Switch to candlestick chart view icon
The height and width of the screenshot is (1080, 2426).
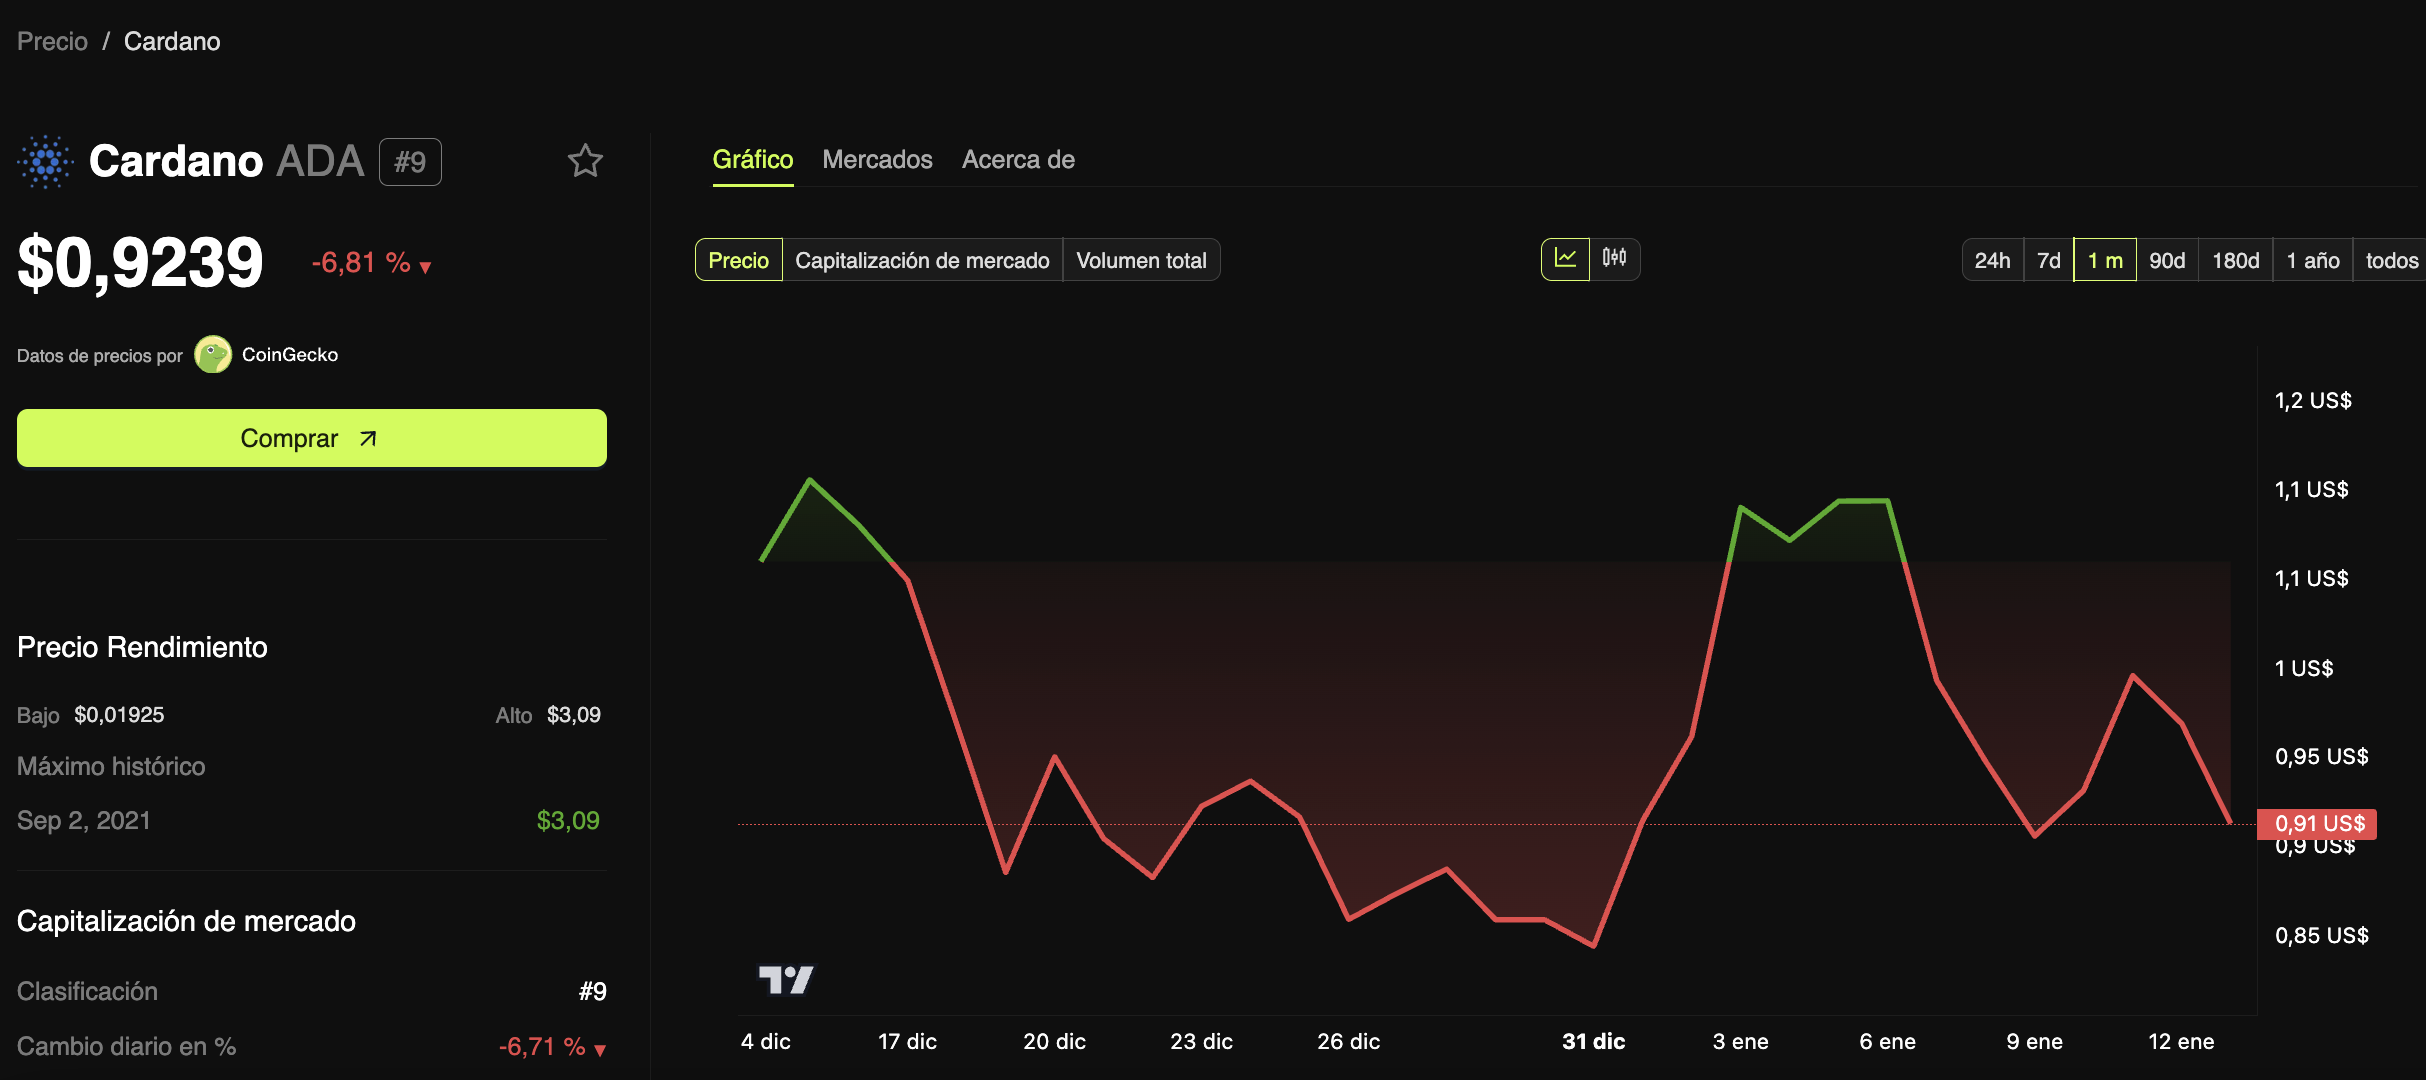pos(1614,259)
